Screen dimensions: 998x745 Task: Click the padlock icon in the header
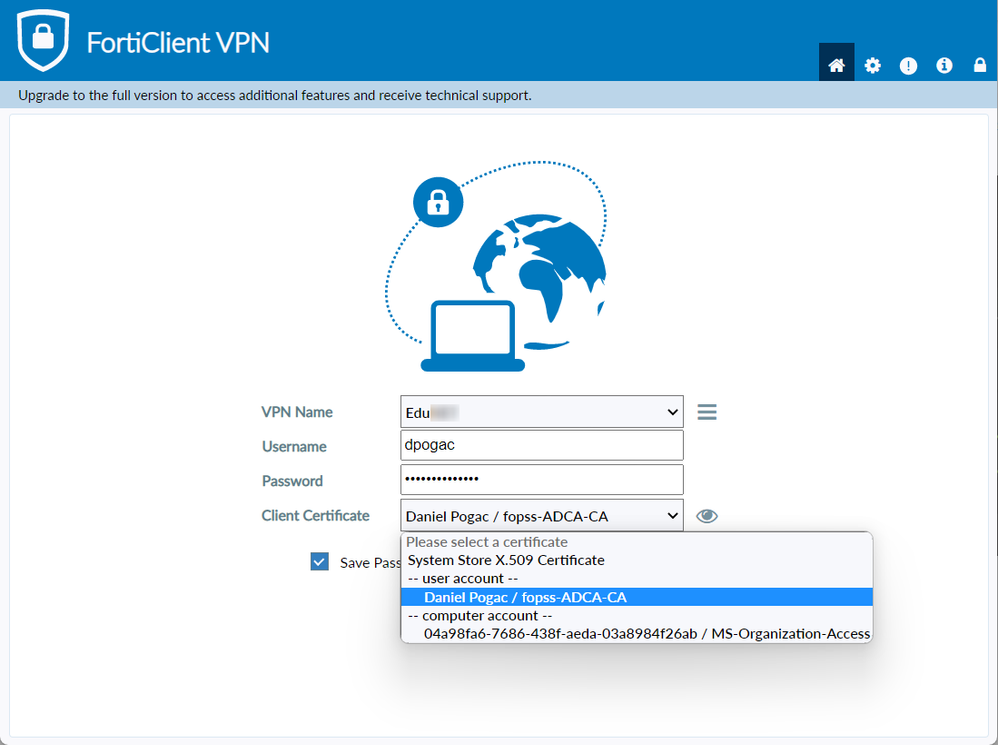point(980,65)
